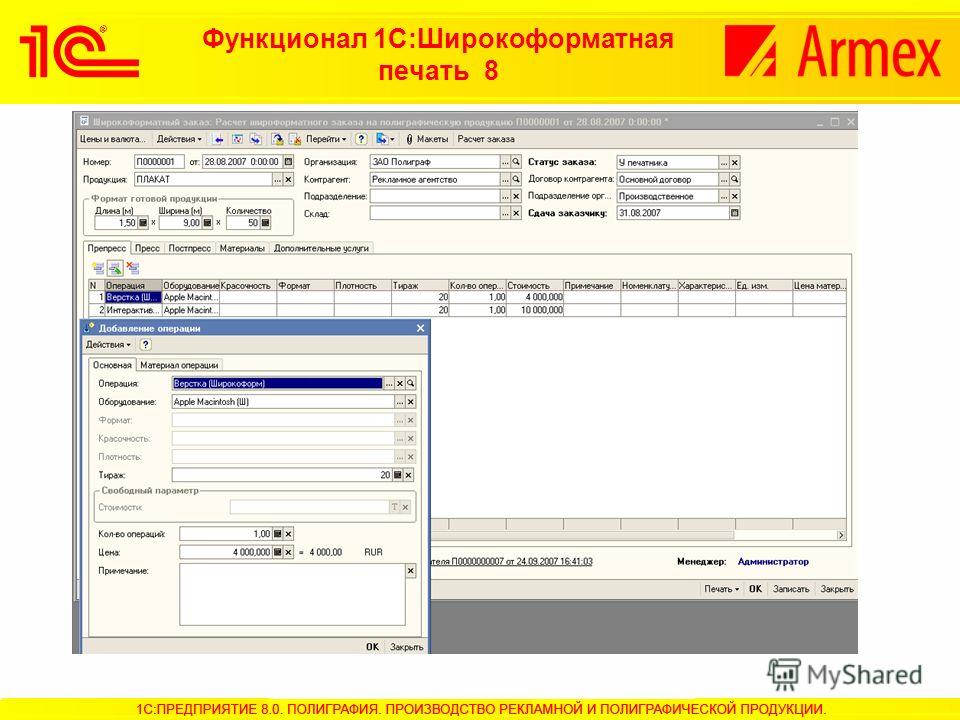Clear the Склад field
The image size is (960, 720).
pos(516,213)
